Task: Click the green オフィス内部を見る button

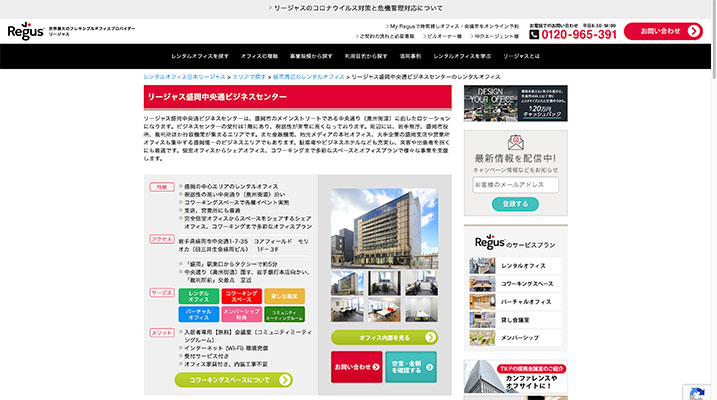Action: [384, 337]
